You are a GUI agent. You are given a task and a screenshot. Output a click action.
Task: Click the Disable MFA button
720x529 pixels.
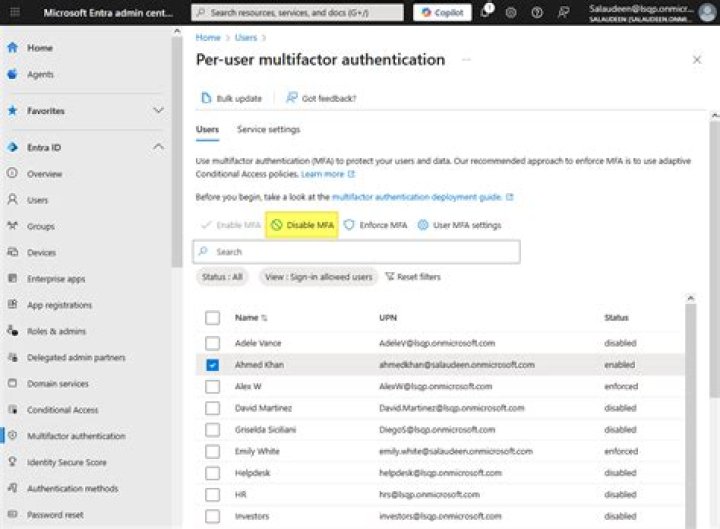tap(302, 225)
